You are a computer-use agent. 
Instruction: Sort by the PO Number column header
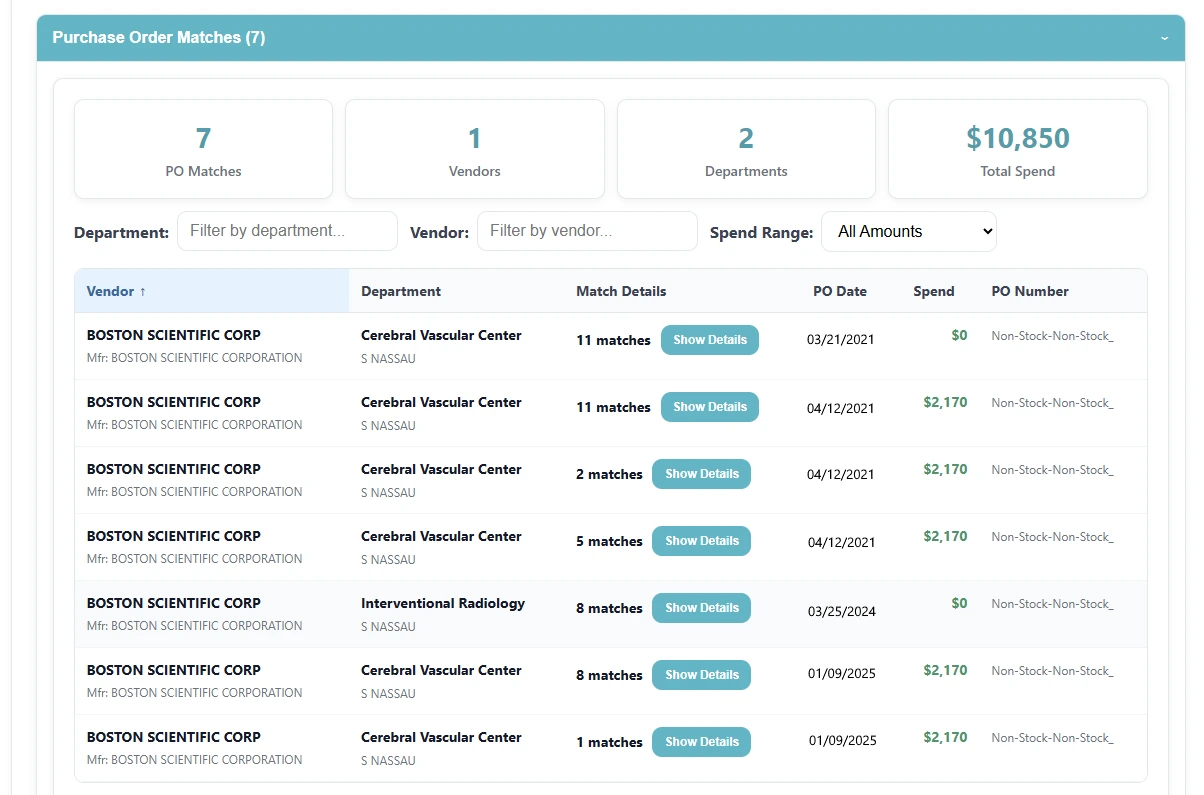tap(1029, 291)
